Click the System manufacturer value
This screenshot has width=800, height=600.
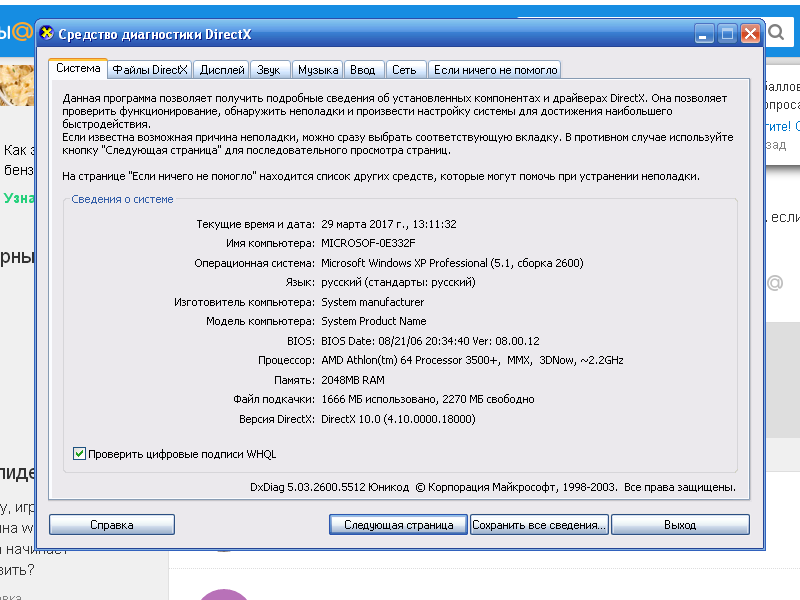[372, 302]
